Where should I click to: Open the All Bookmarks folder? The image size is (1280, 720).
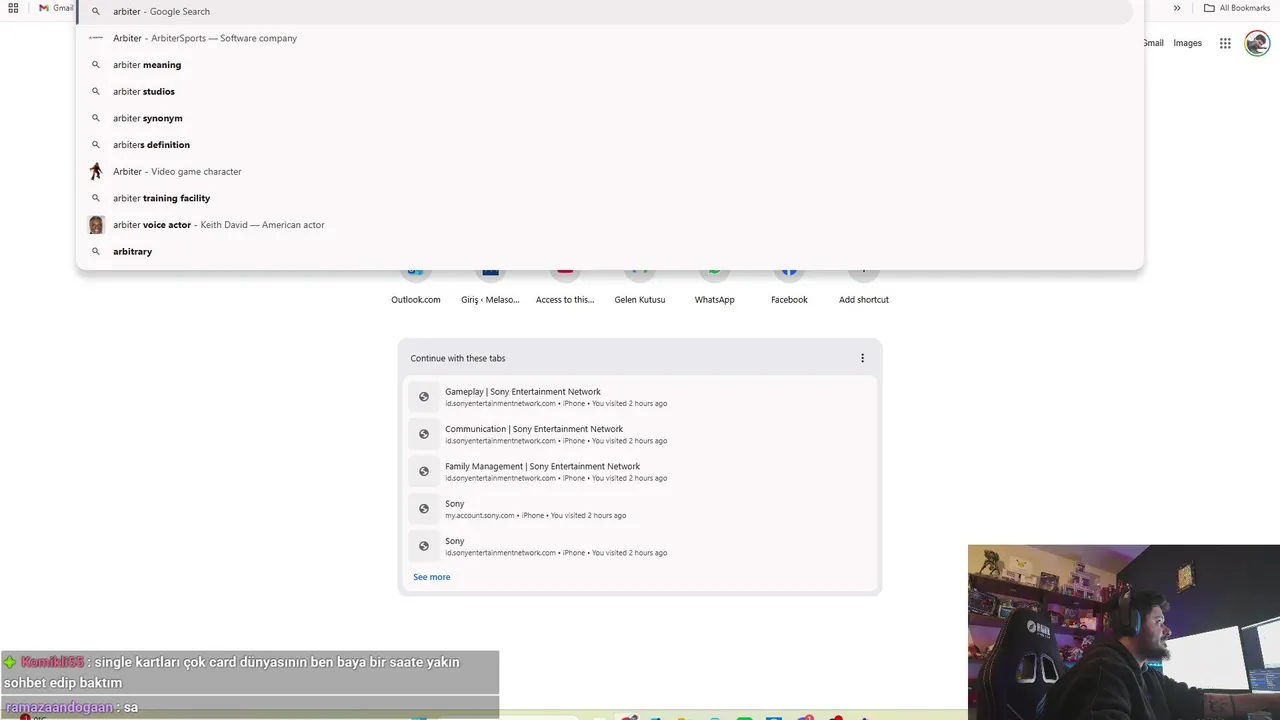(1237, 8)
